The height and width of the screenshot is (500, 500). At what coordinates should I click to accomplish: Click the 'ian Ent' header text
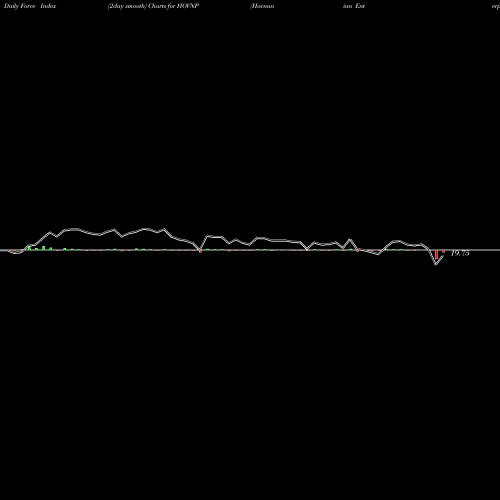tap(354, 6)
